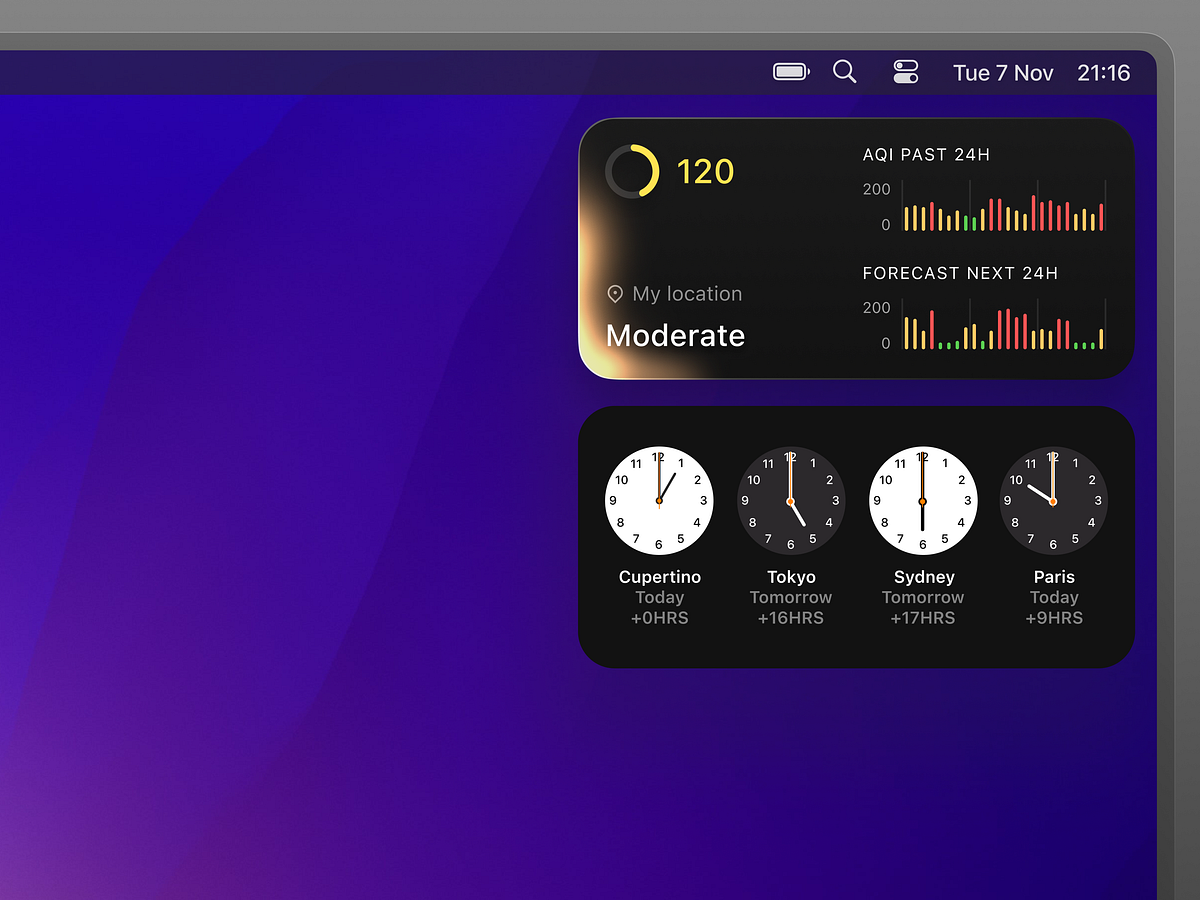Image resolution: width=1200 pixels, height=900 pixels.
Task: Click the Cupertino city label
Action: click(659, 577)
